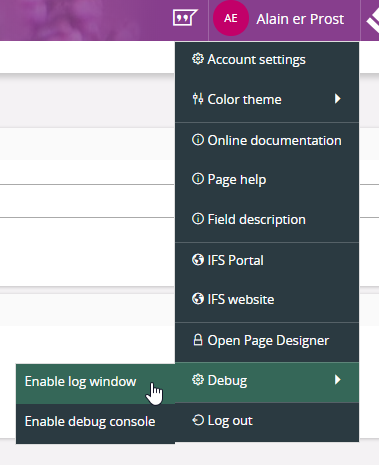Click the AE user avatar circle
This screenshot has width=379, height=465.
(x=231, y=18)
